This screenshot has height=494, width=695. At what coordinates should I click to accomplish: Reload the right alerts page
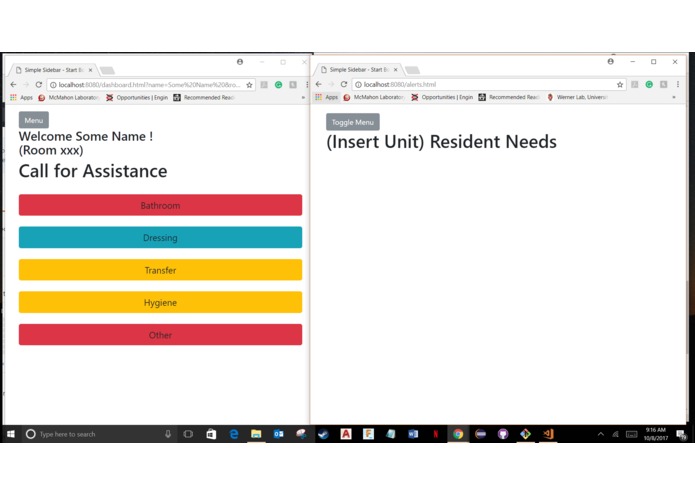(x=344, y=84)
